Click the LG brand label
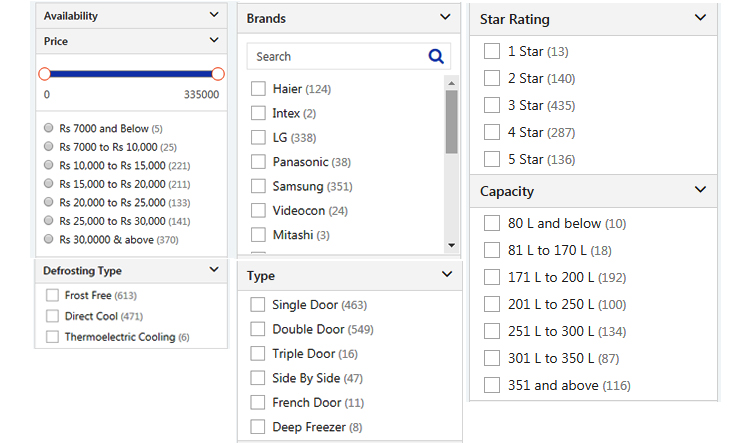This screenshot has width=750, height=443. click(x=280, y=137)
